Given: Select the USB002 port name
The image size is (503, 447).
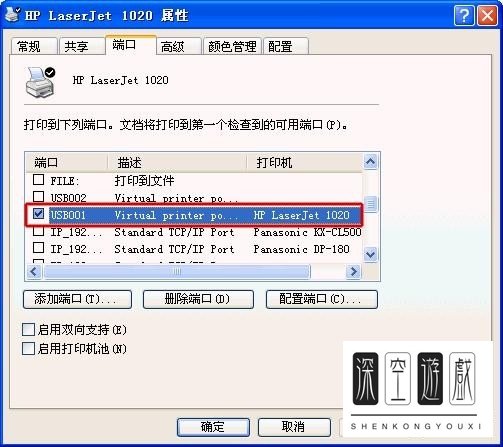Looking at the screenshot, I should 68,198.
